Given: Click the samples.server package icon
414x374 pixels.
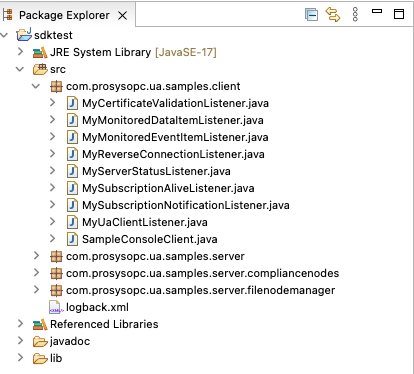Looking at the screenshot, I should pos(56,257).
